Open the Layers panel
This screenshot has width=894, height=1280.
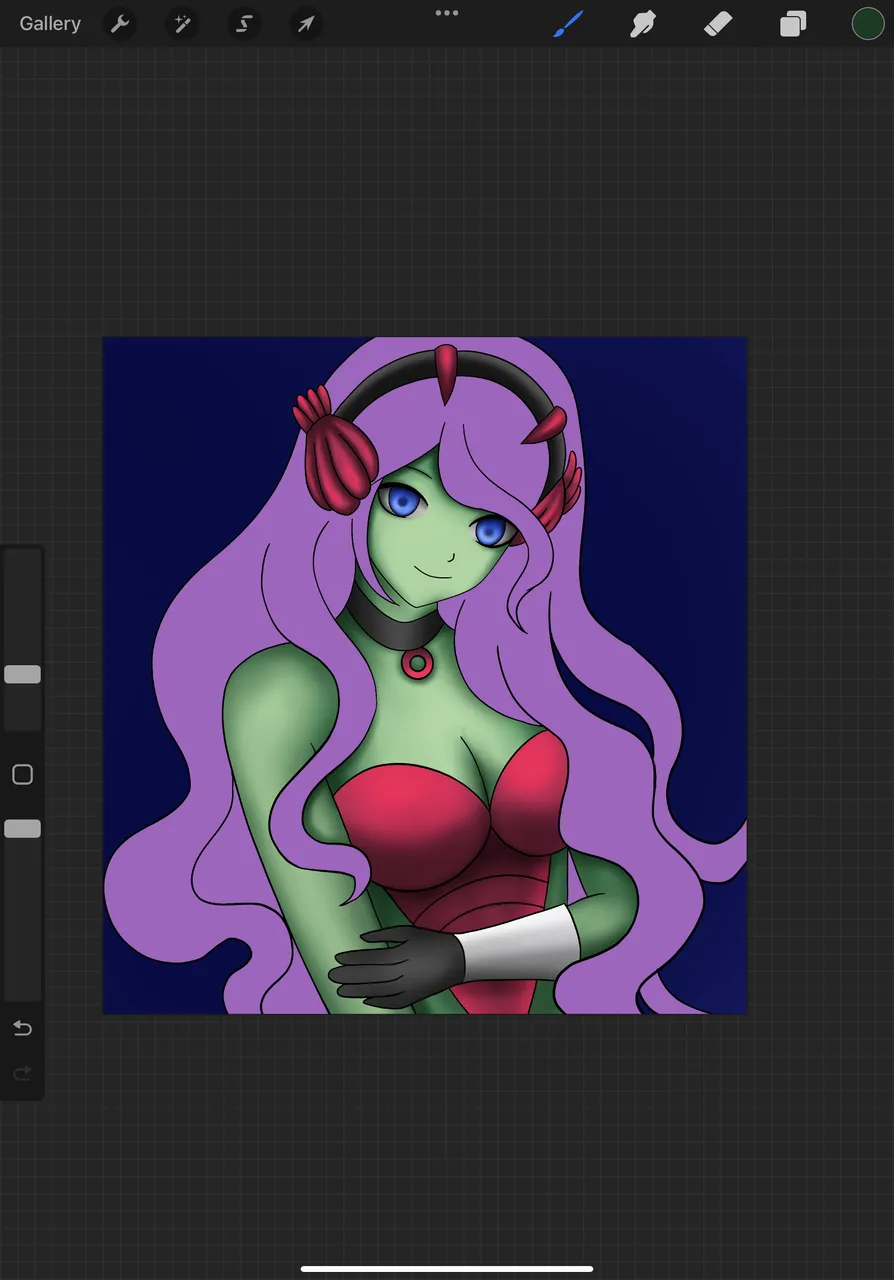coord(793,24)
